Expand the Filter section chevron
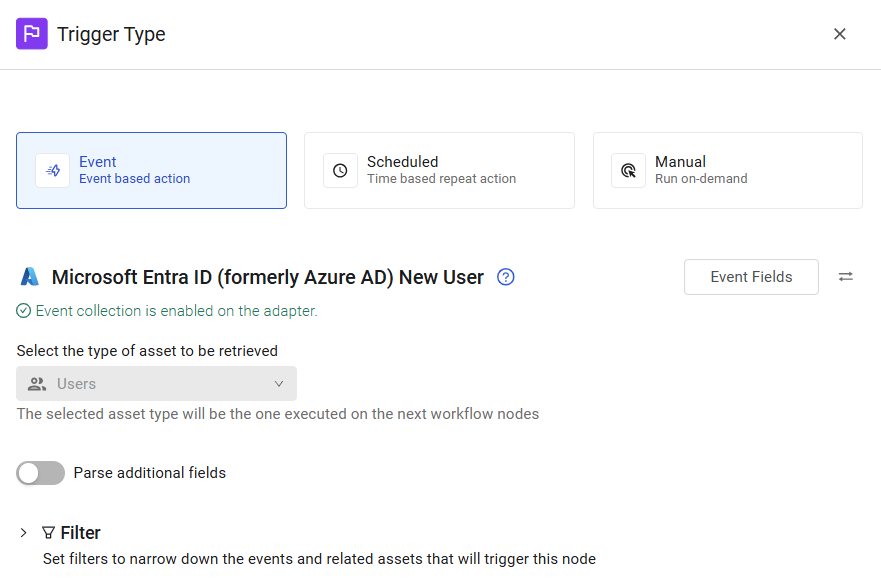 tap(23, 533)
